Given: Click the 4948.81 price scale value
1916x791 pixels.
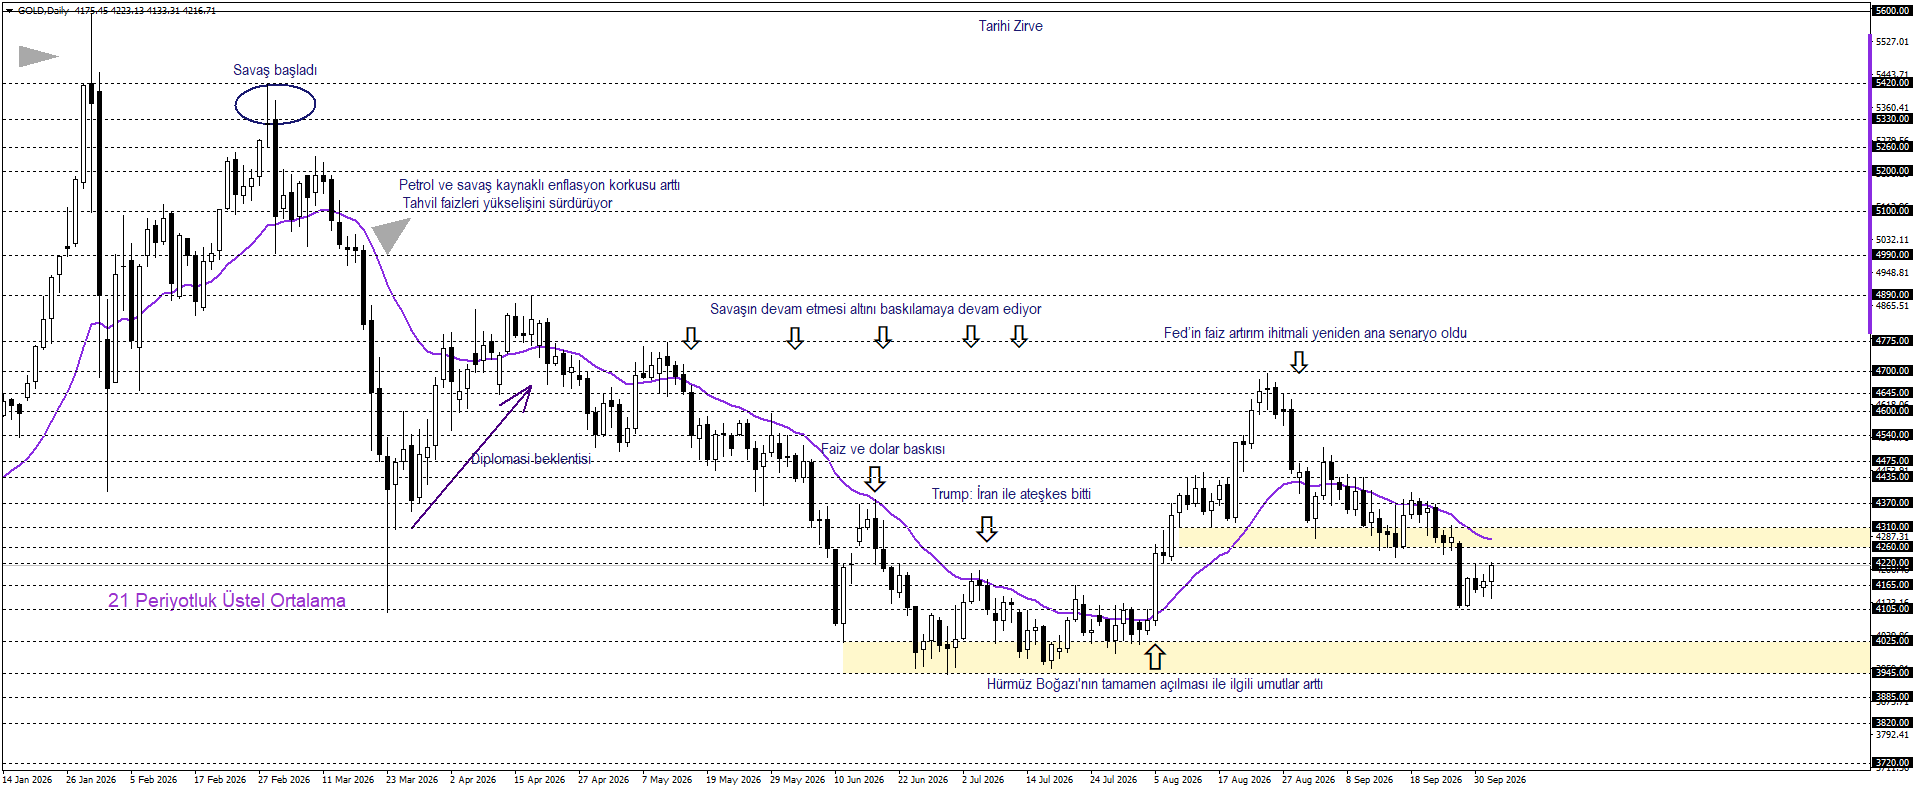Looking at the screenshot, I should [x=1892, y=273].
